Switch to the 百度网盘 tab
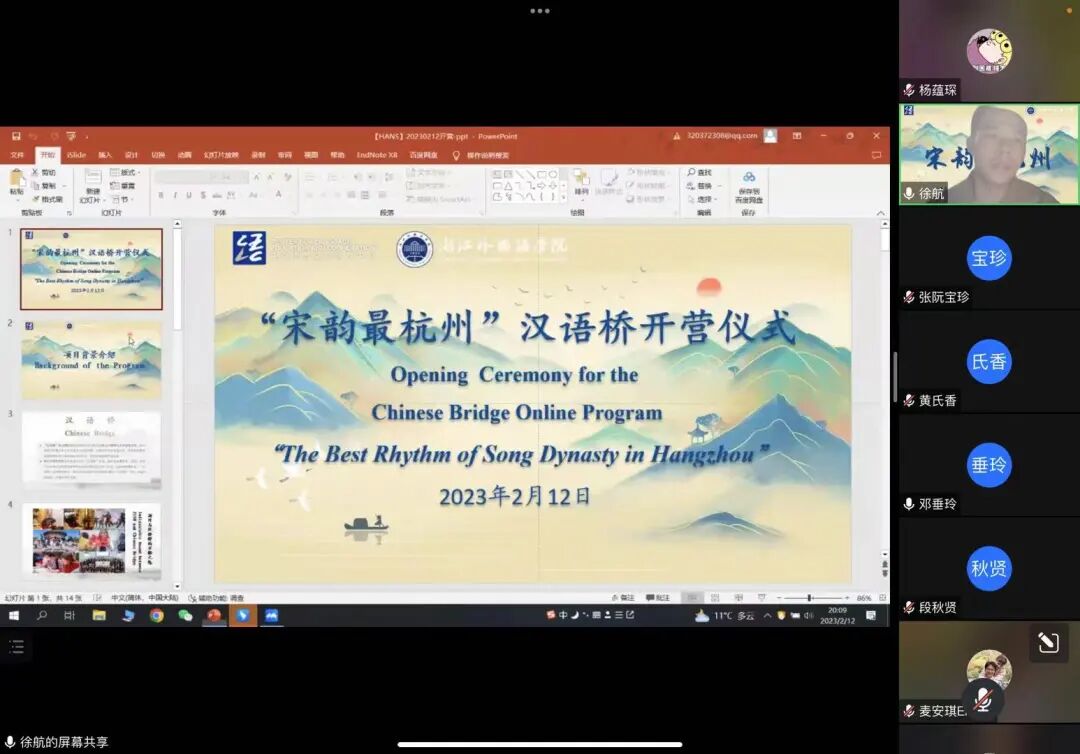 pyautogui.click(x=423, y=155)
